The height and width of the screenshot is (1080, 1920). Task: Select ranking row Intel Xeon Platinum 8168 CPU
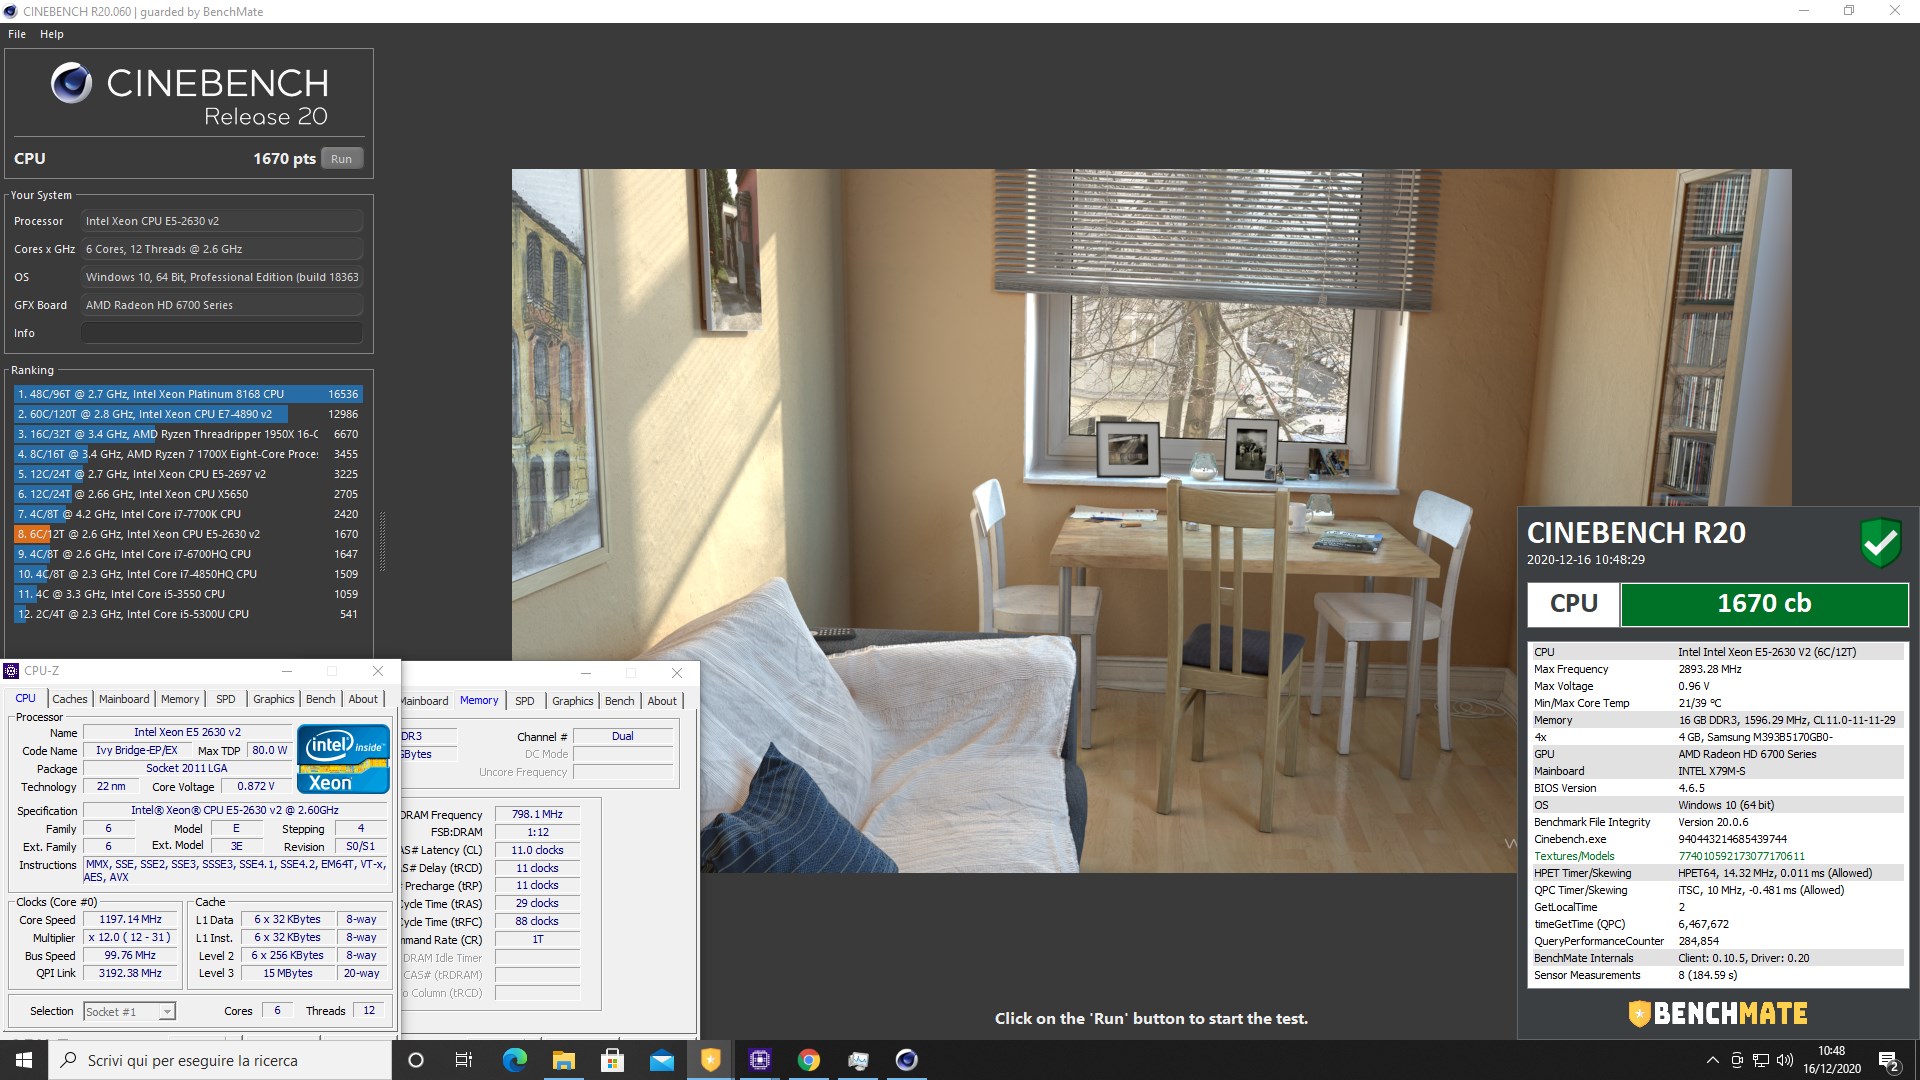[x=188, y=394]
